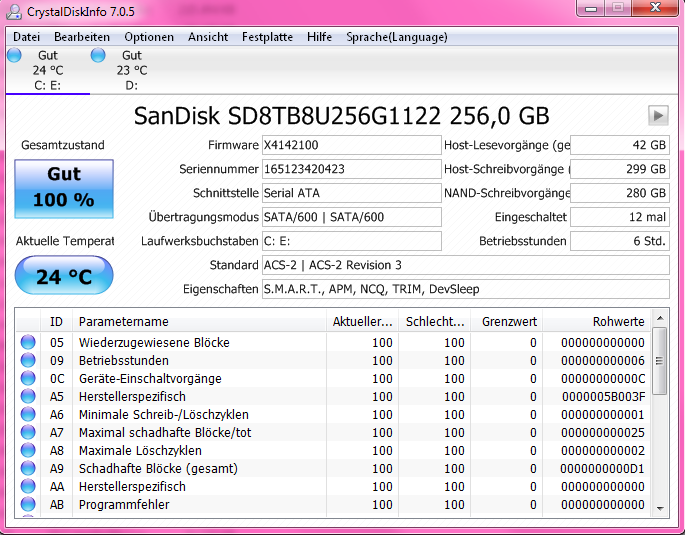Screen dimensions: 685x535
Task: Open the Bearbeiten menu
Action: pos(82,37)
